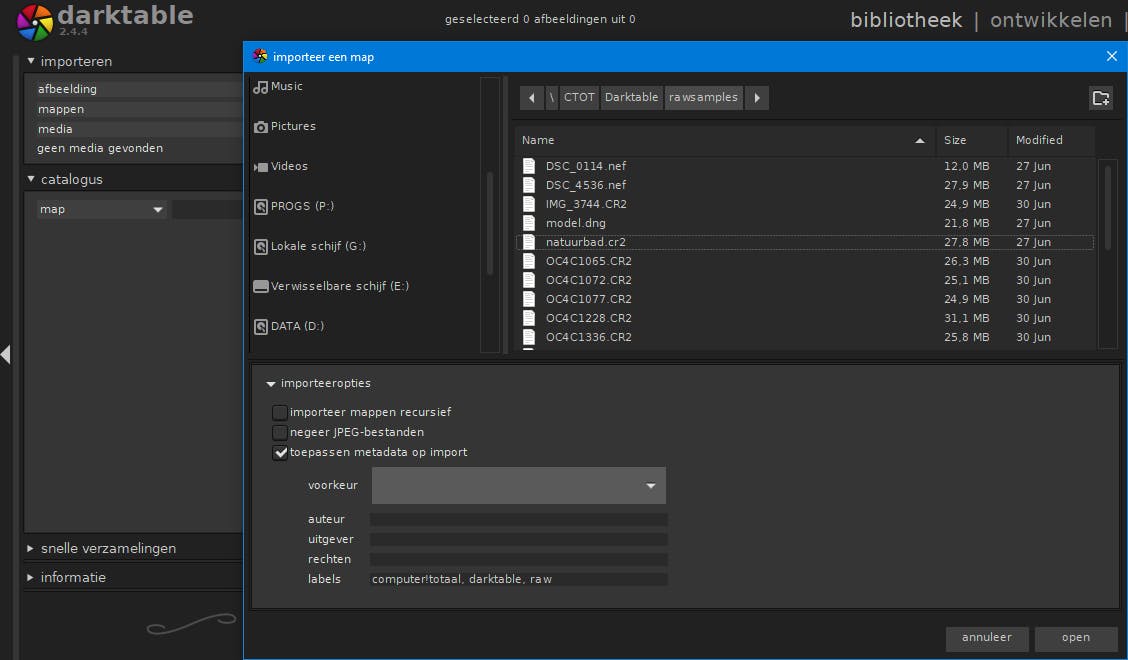
Task: Open the Pictures folder shortcut
Action: 292,127
